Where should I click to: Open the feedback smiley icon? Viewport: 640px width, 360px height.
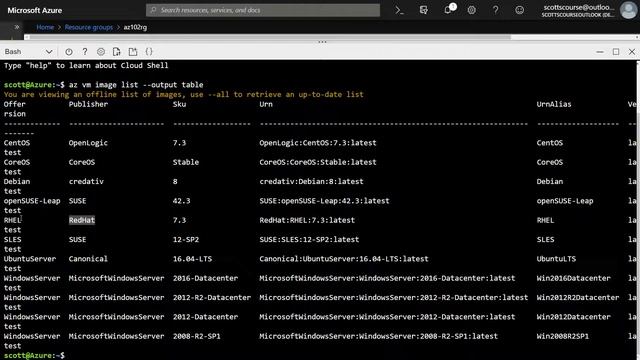click(x=519, y=10)
